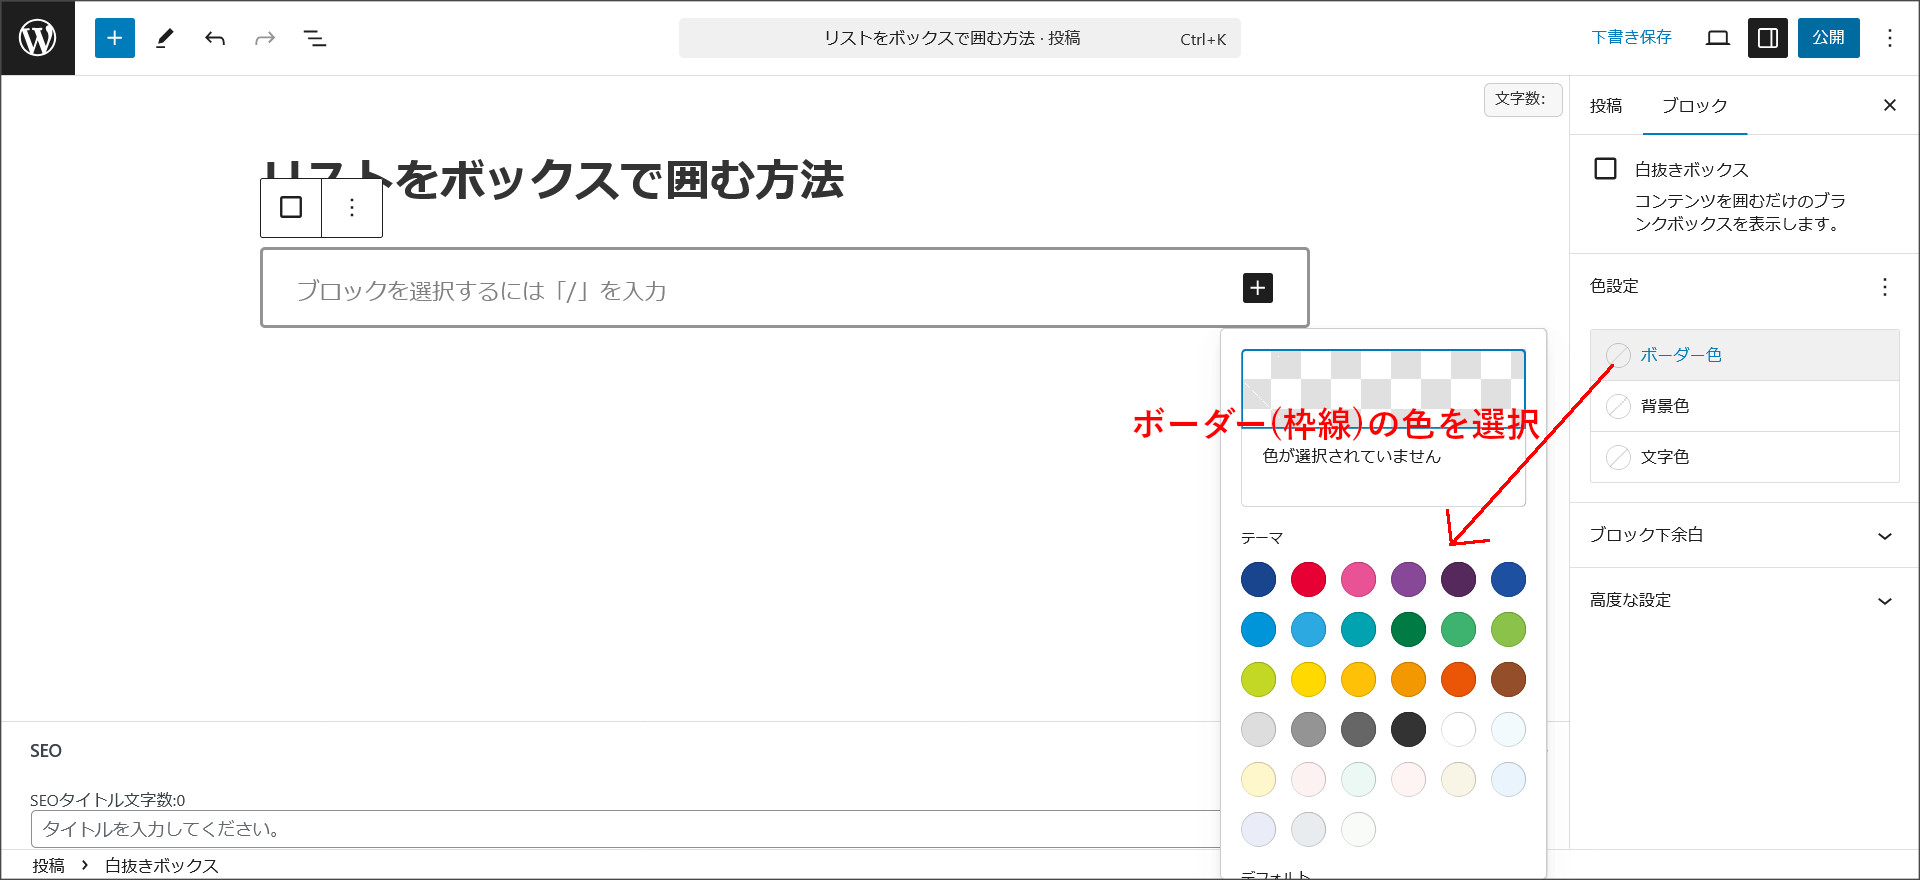Viewport: 1920px width, 880px height.
Task: Open document overview list view
Action: click(x=315, y=38)
